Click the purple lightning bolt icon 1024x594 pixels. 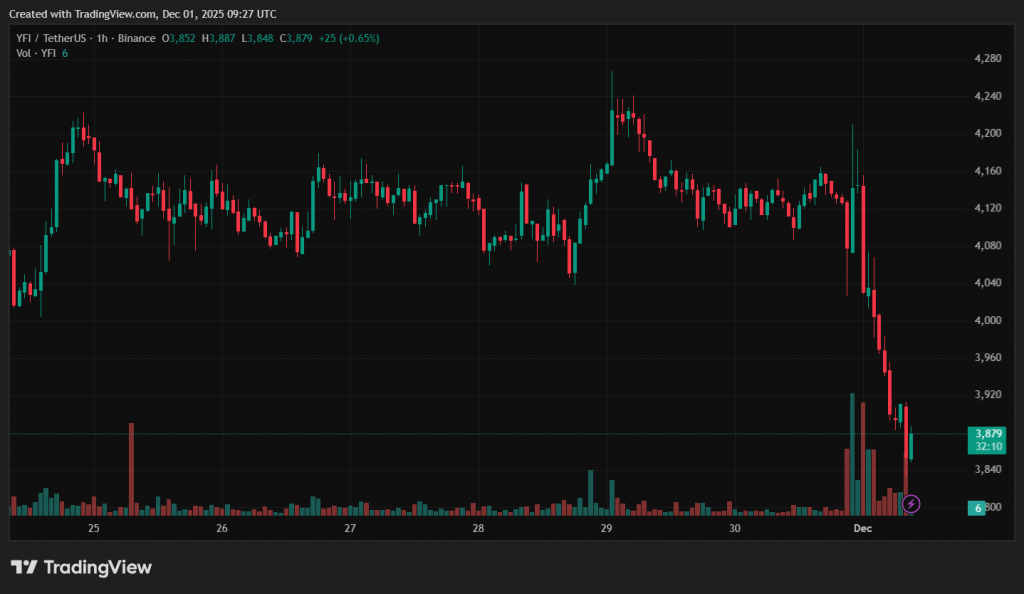pos(911,504)
